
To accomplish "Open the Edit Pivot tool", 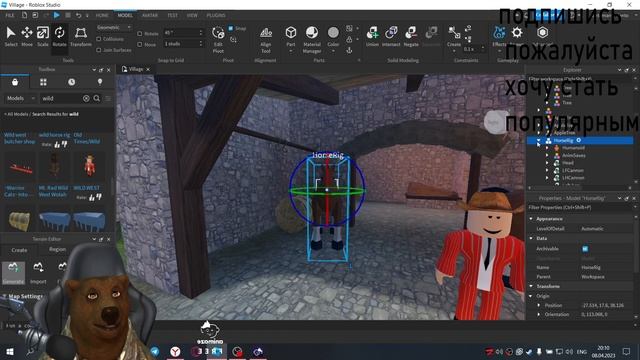I will click(218, 39).
